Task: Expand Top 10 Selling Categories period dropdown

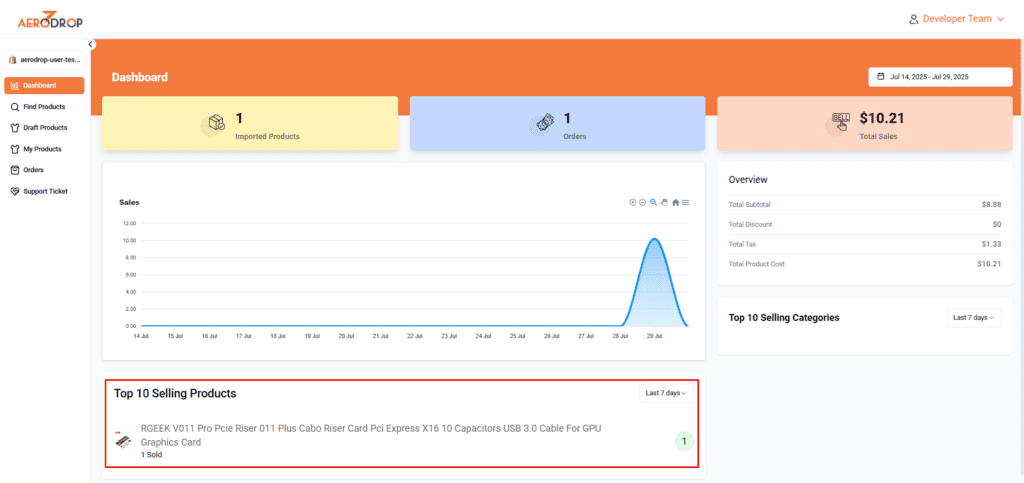Action: pos(972,317)
